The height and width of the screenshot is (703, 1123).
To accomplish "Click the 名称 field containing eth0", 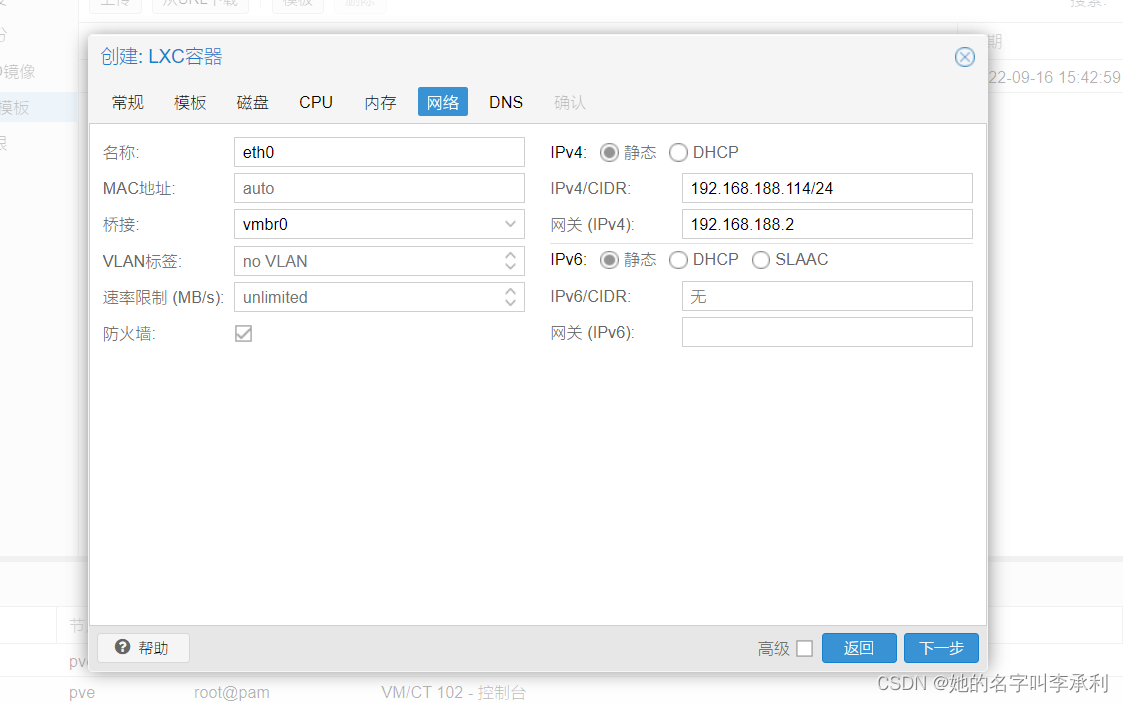I will (x=379, y=152).
